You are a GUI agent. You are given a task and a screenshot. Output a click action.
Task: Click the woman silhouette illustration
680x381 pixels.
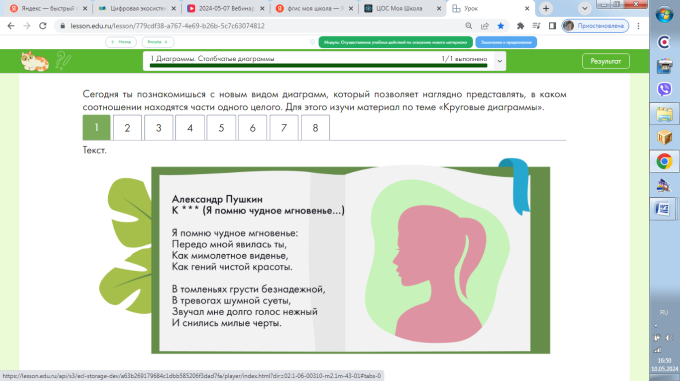point(440,273)
